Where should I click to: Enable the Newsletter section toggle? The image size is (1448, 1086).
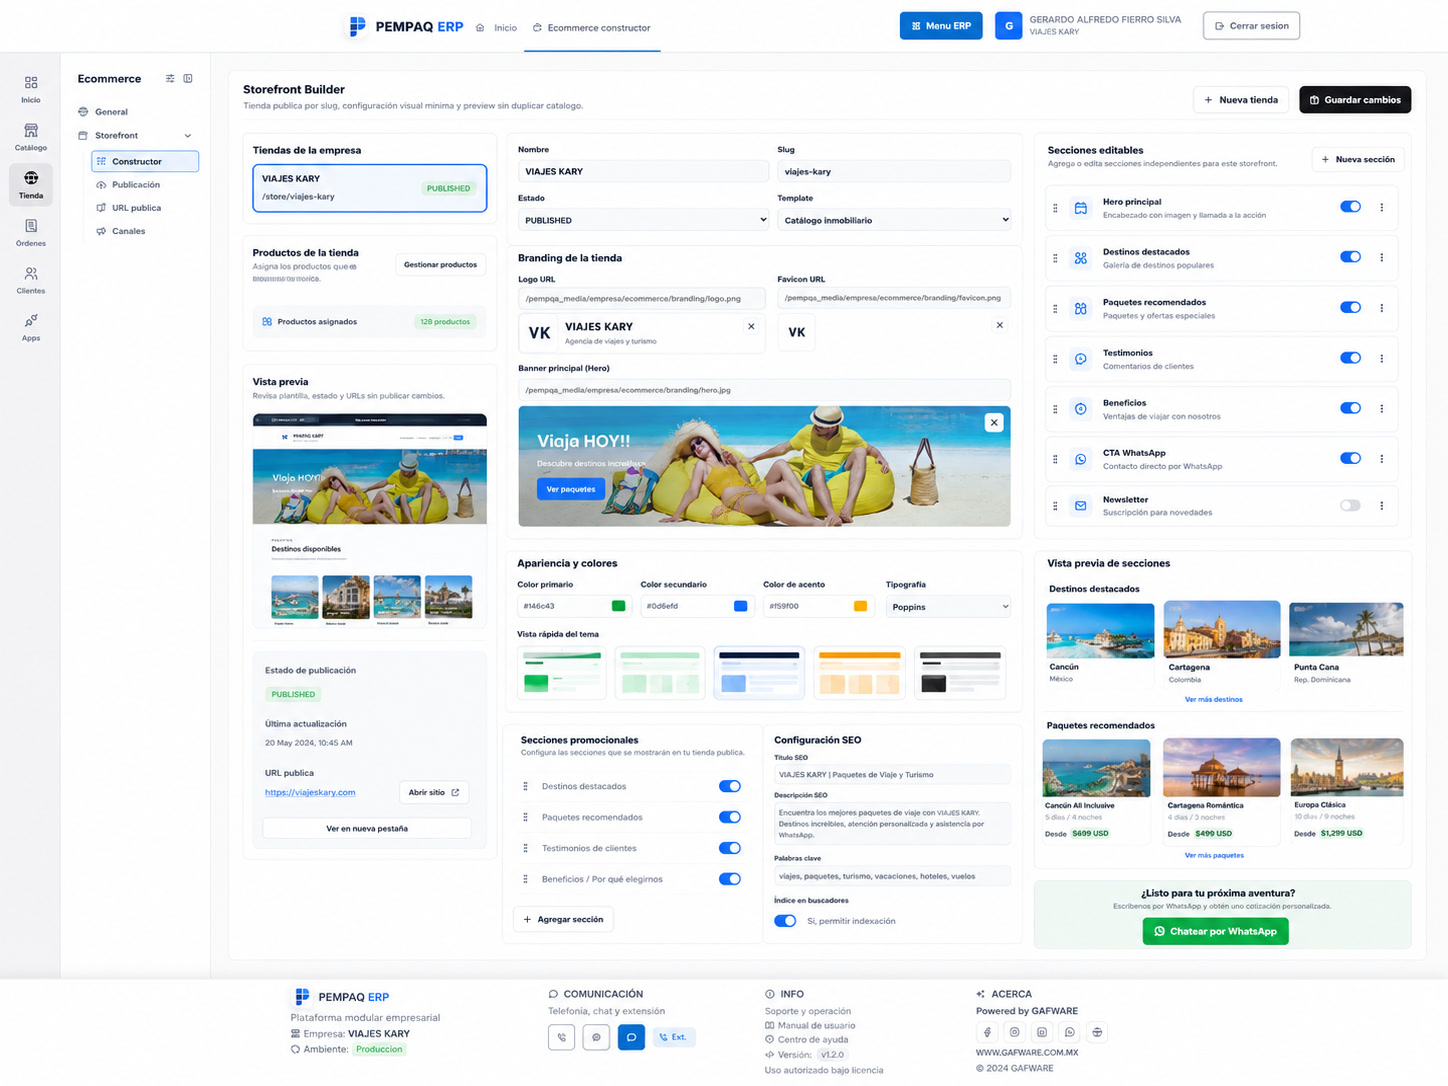click(x=1350, y=505)
